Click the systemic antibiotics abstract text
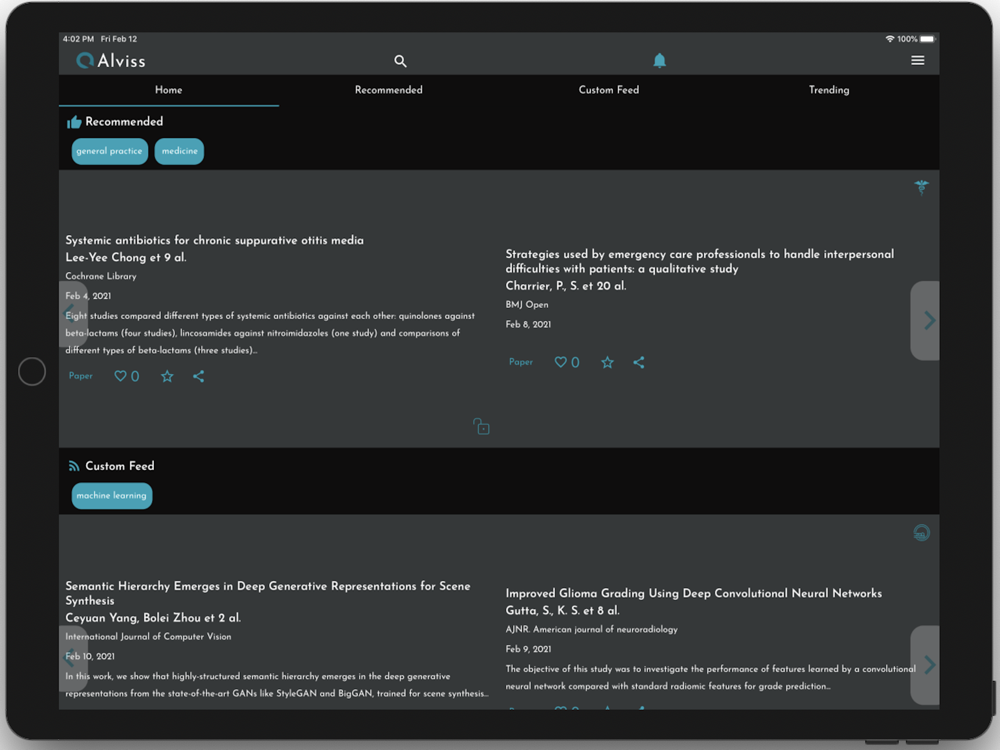The height and width of the screenshot is (750, 1000). (x=270, y=333)
